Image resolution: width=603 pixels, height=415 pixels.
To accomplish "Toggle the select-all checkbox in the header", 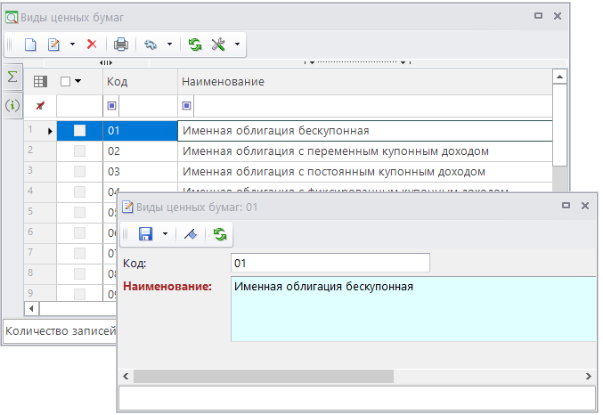I will 66,81.
